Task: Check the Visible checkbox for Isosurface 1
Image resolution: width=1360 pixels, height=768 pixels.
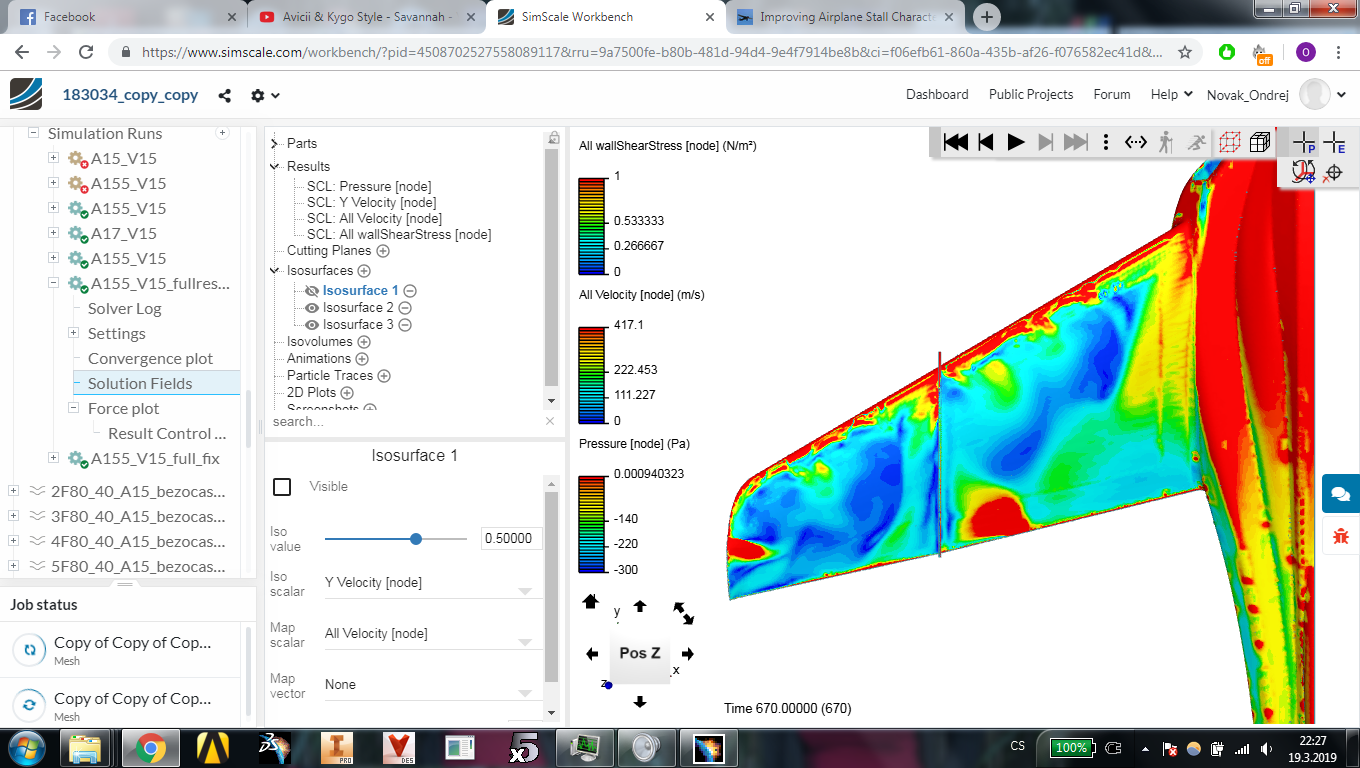Action: (x=282, y=487)
